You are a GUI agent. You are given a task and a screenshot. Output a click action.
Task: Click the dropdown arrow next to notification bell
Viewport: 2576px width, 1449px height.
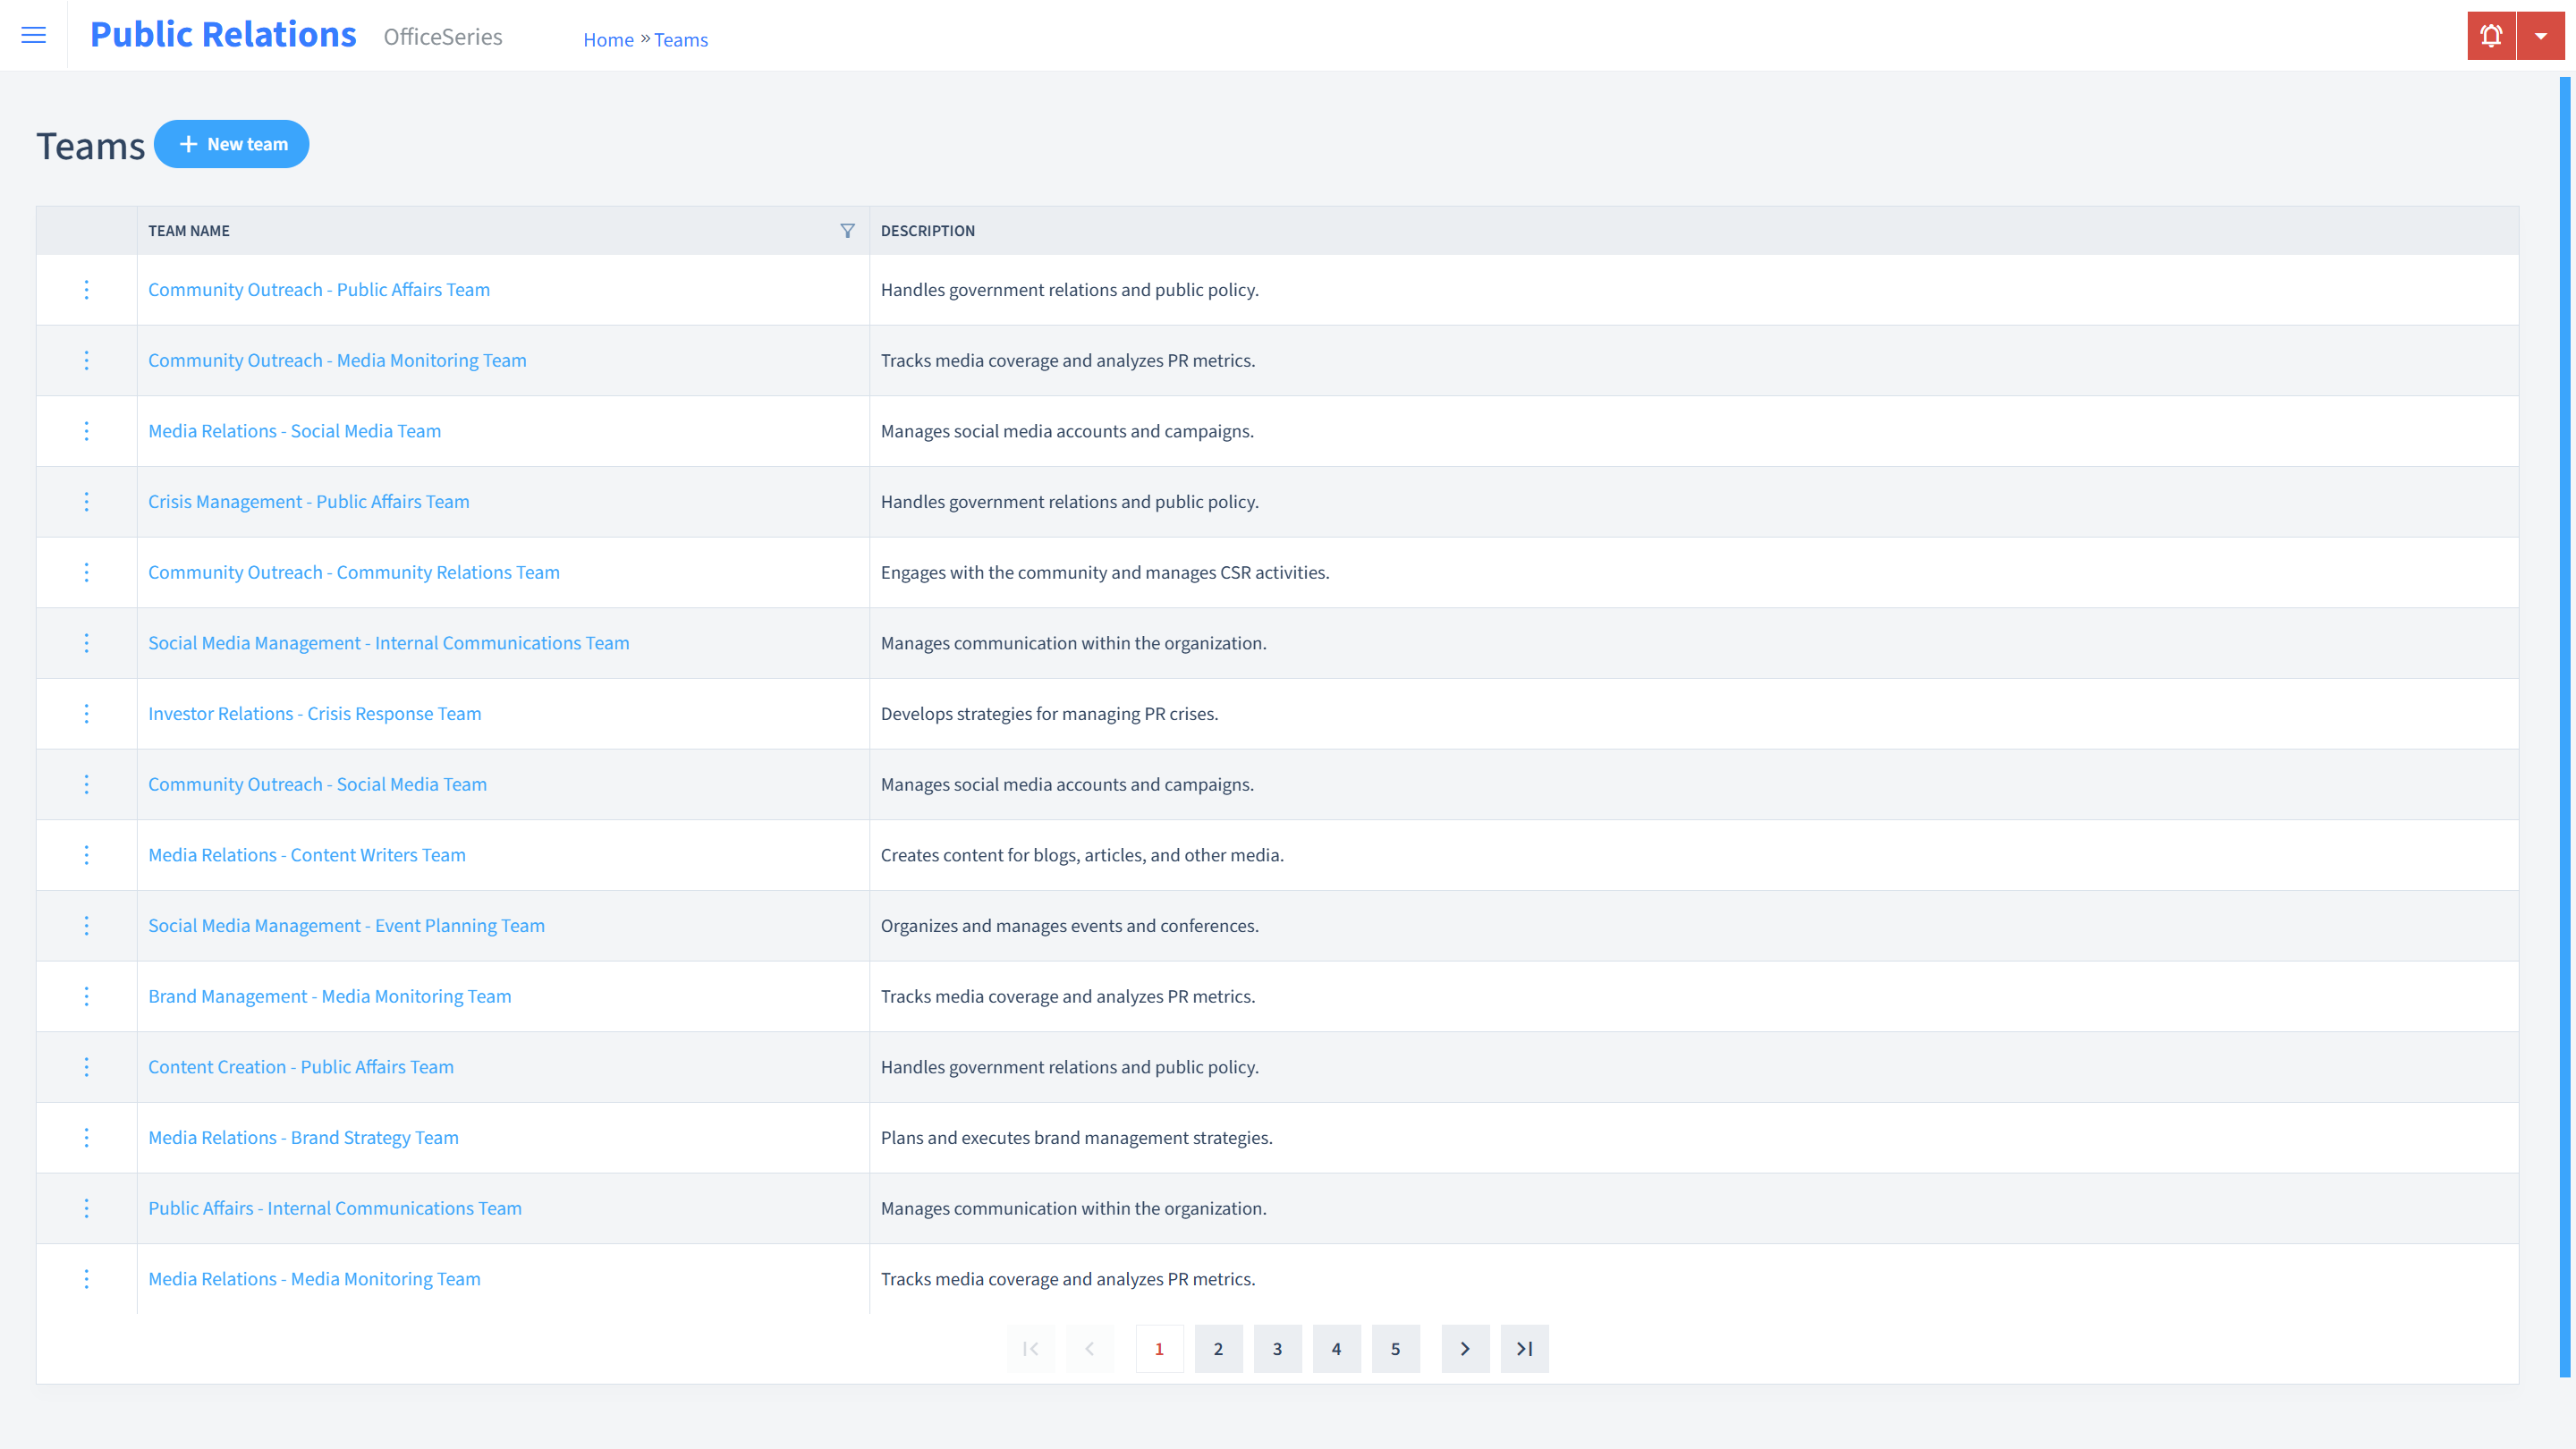point(2540,36)
